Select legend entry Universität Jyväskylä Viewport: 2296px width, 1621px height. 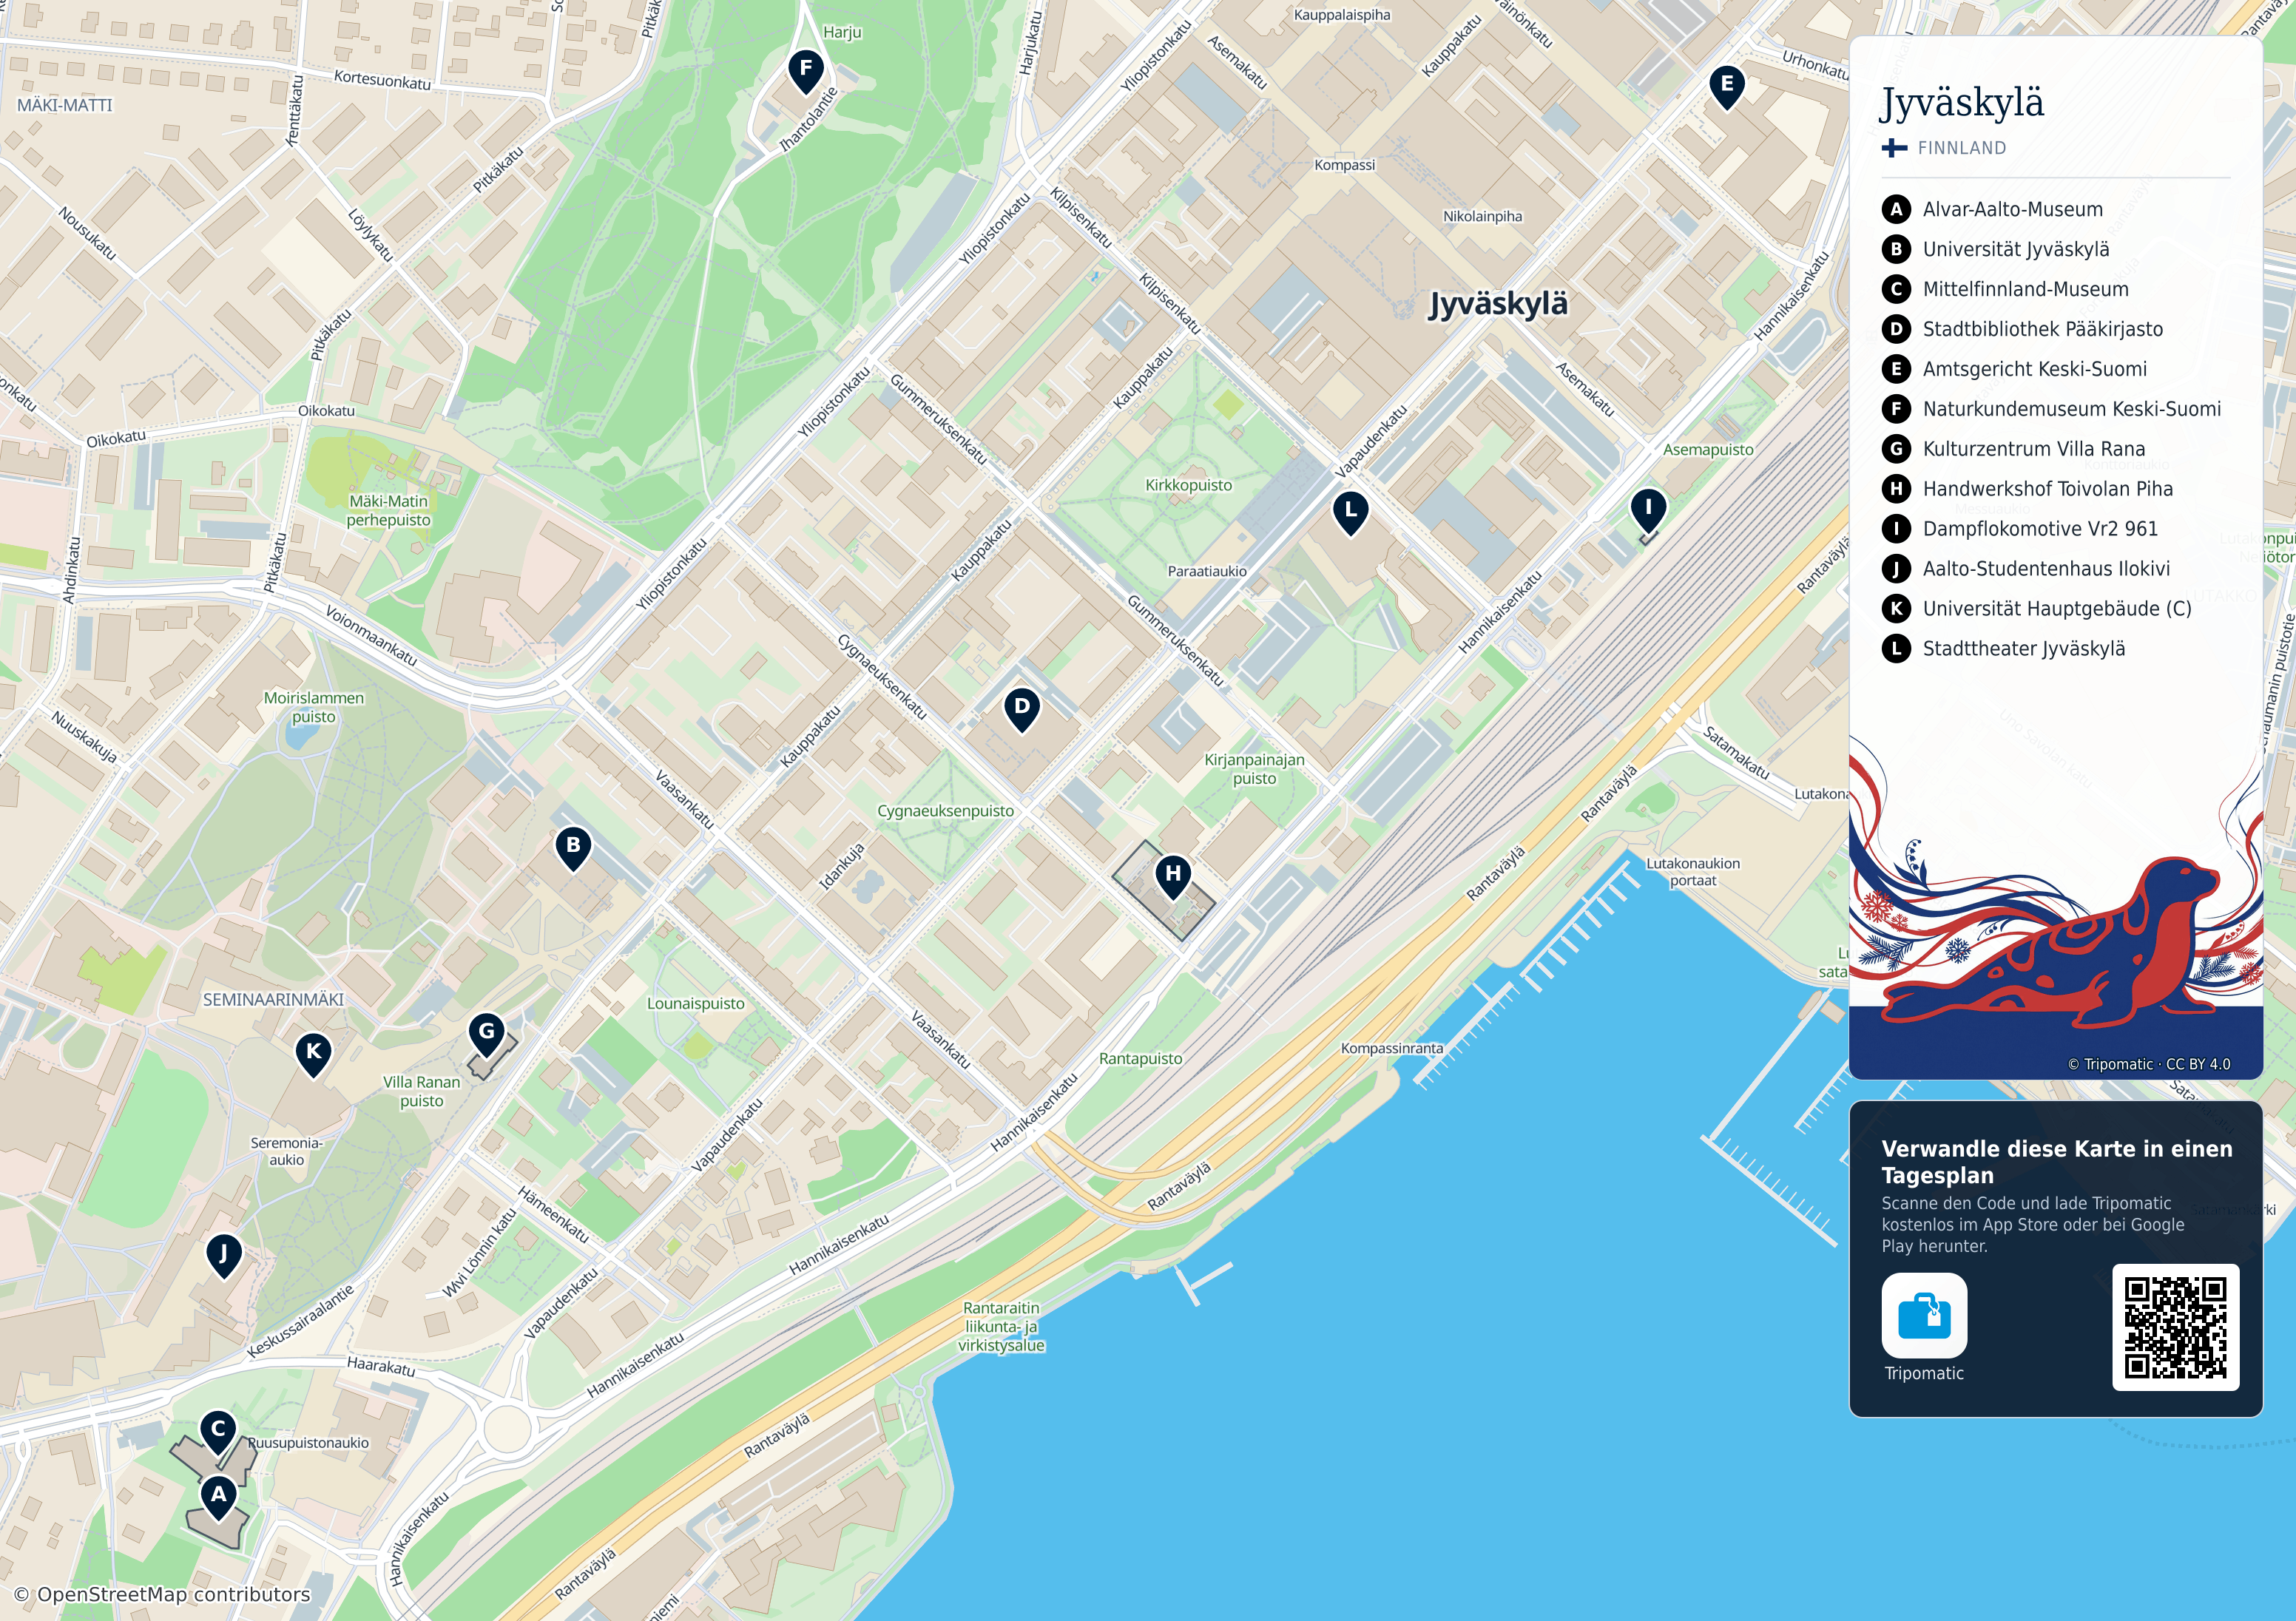2016,249
